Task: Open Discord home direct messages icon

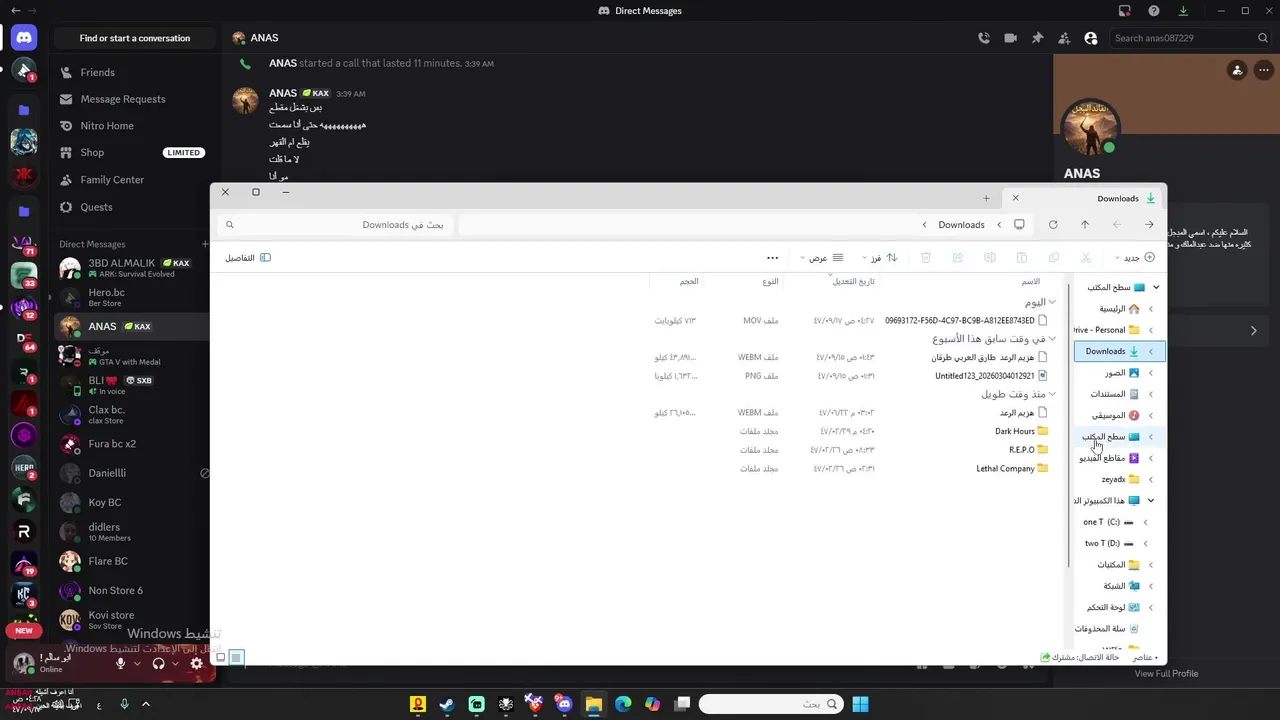Action: pos(24,38)
